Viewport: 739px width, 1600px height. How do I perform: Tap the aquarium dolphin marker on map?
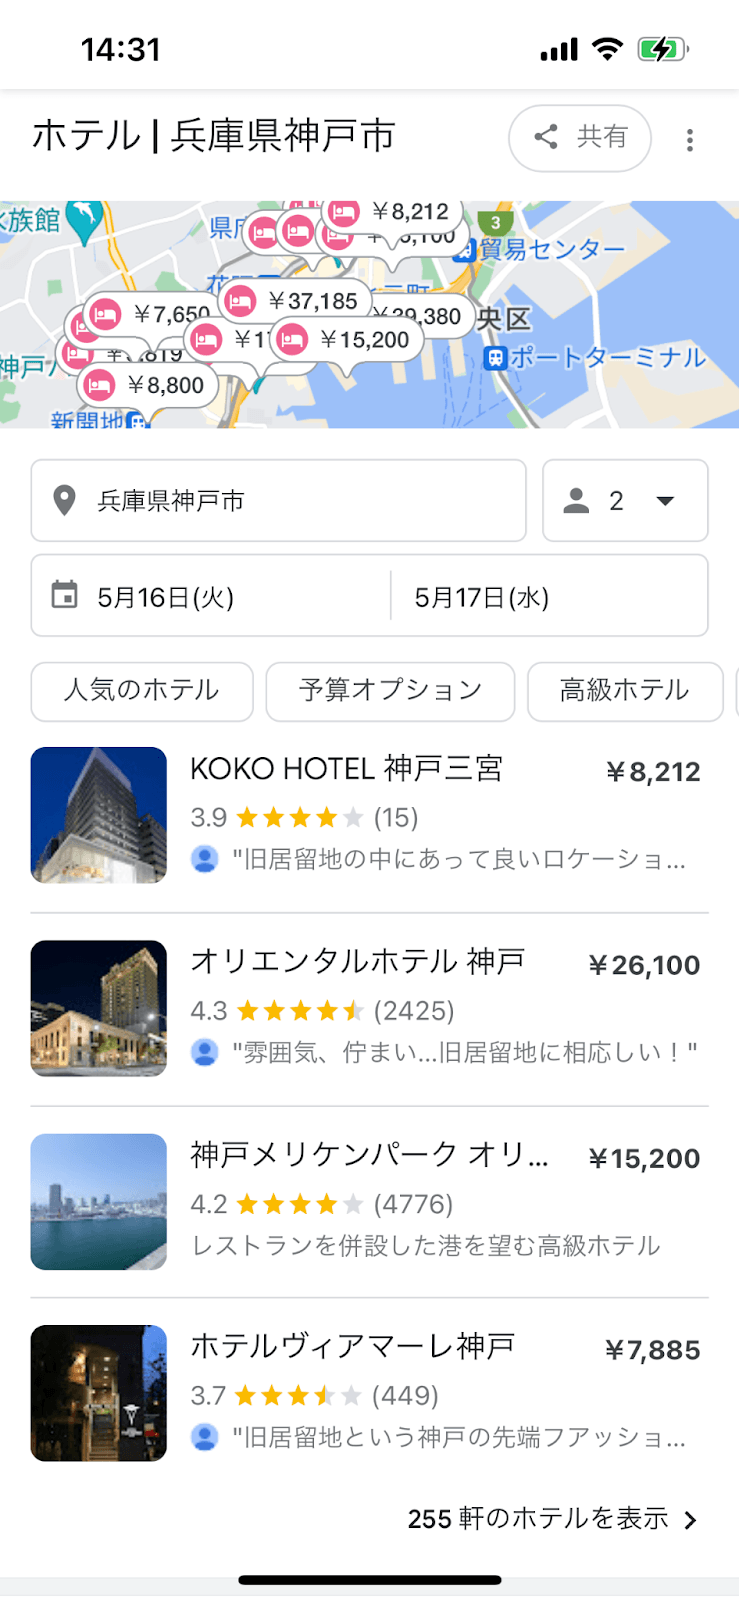pyautogui.click(x=85, y=218)
